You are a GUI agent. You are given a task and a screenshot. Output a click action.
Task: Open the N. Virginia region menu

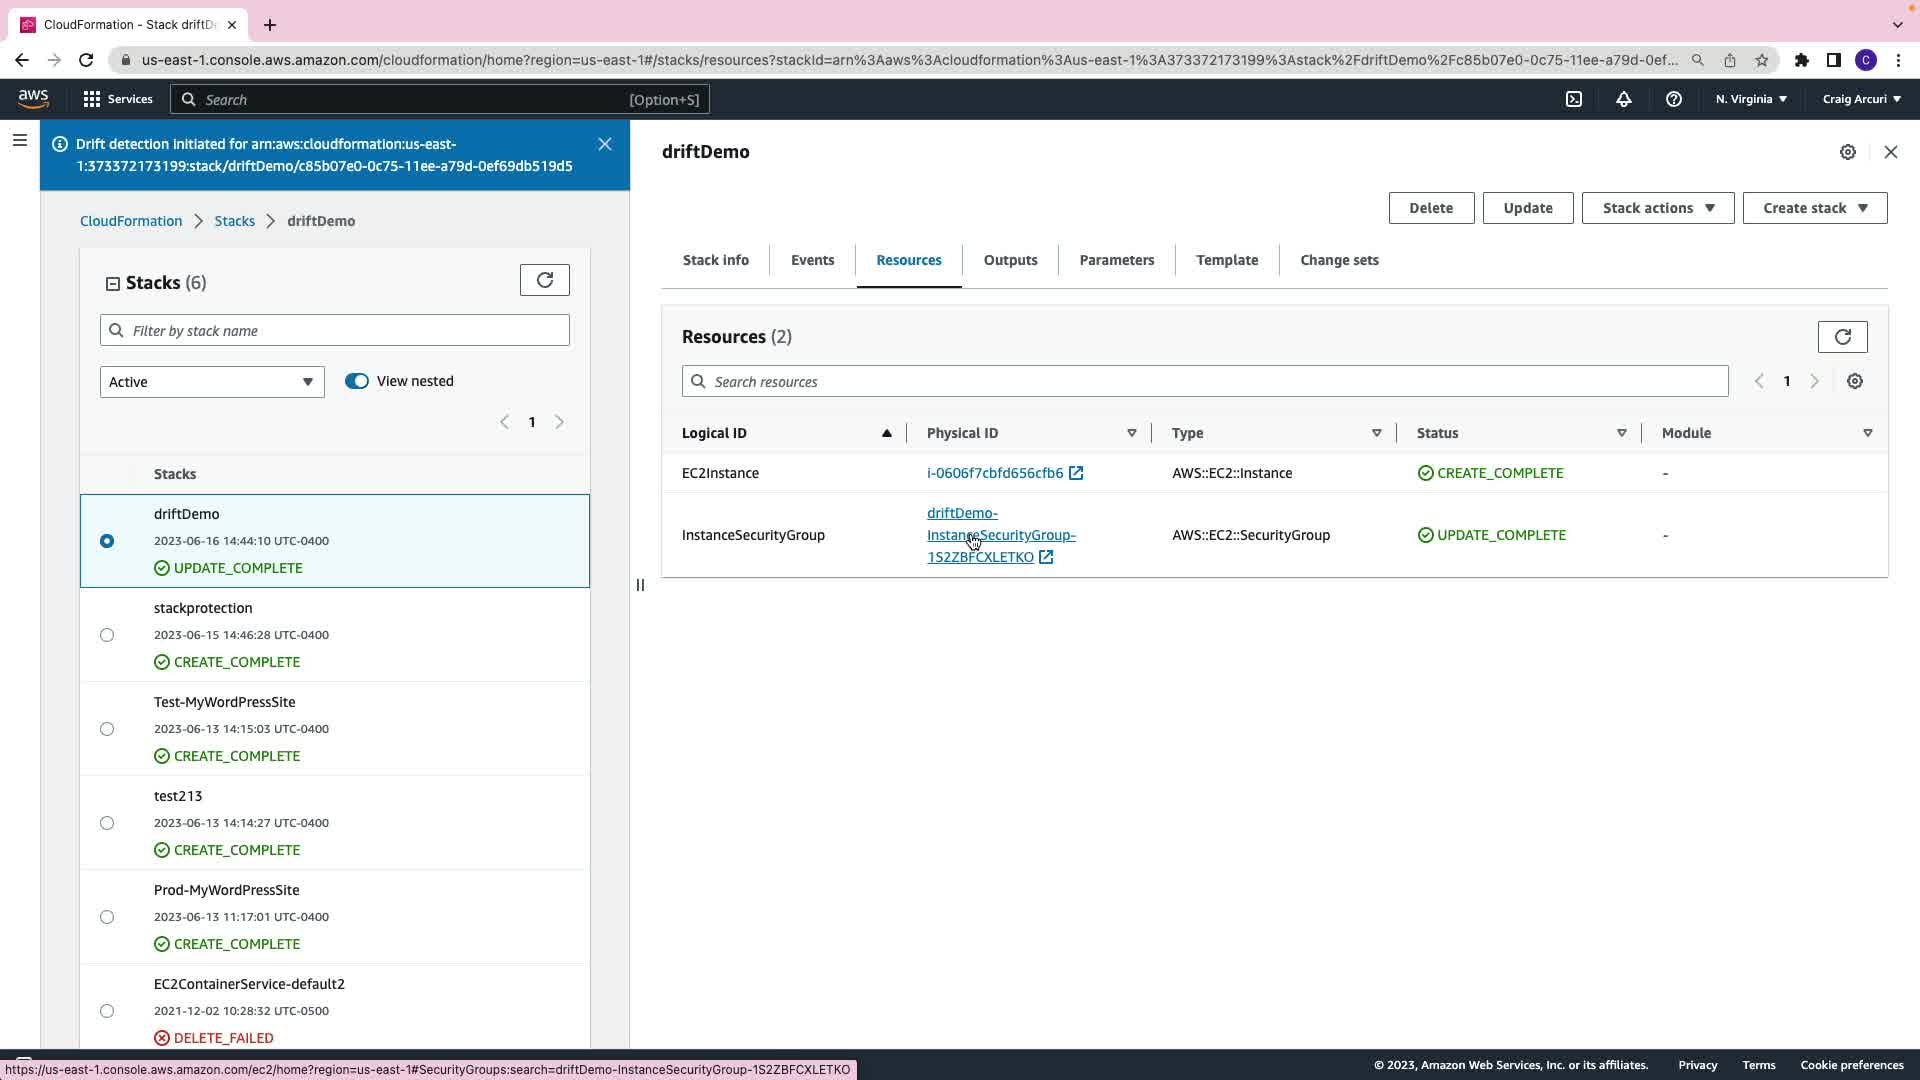coord(1751,99)
